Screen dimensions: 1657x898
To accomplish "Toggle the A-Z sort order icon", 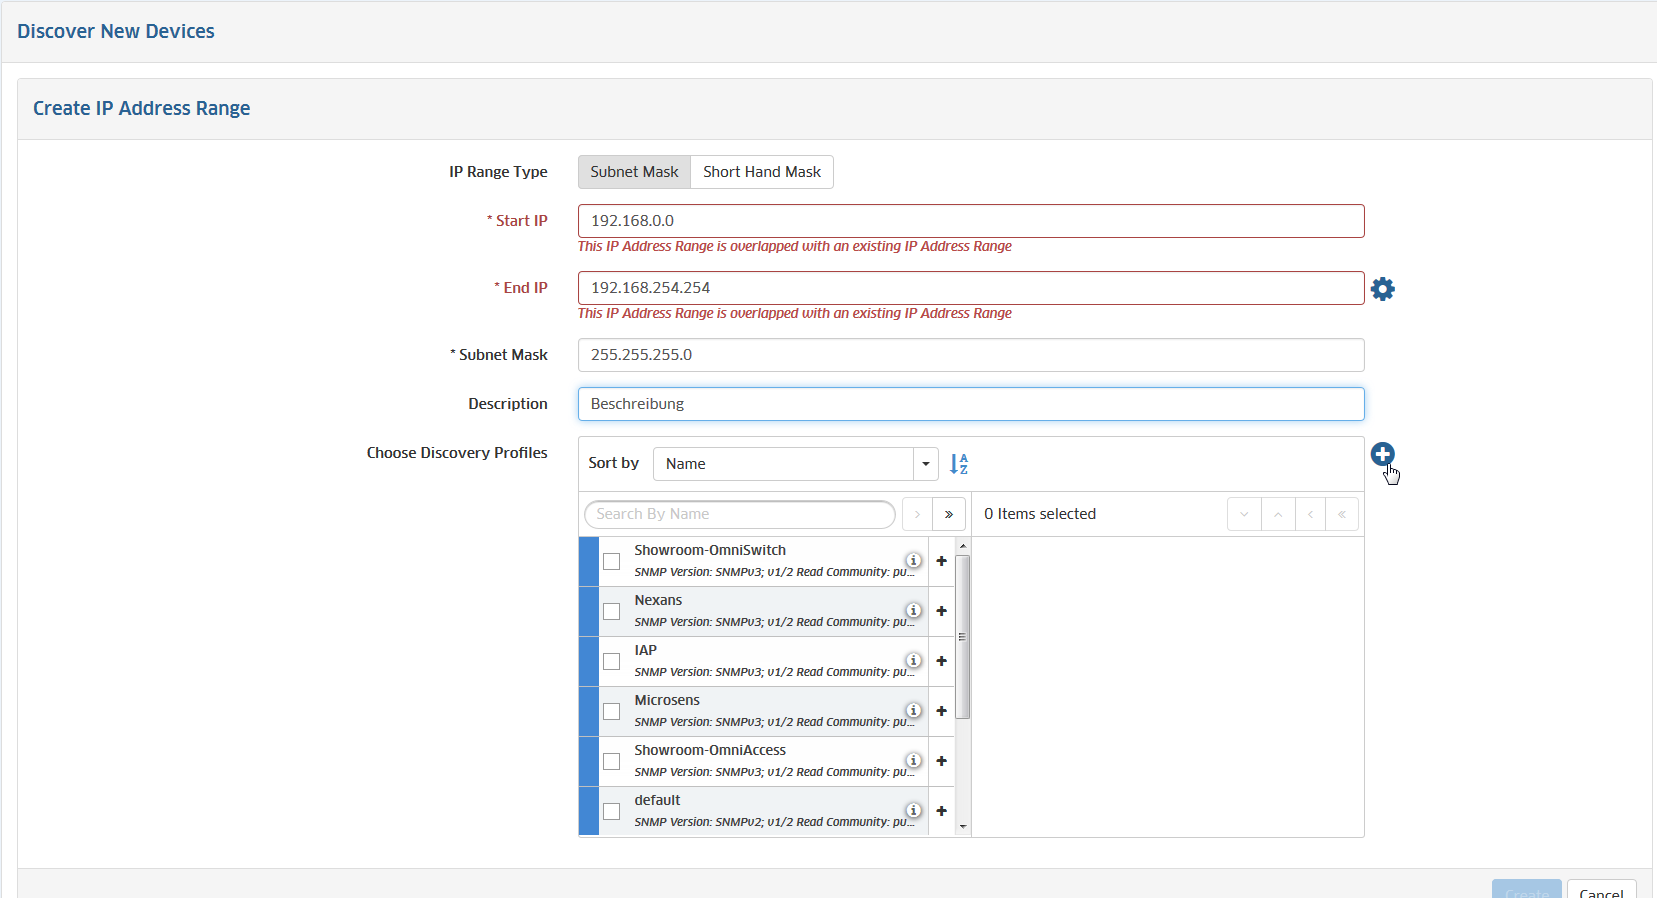I will pos(958,464).
